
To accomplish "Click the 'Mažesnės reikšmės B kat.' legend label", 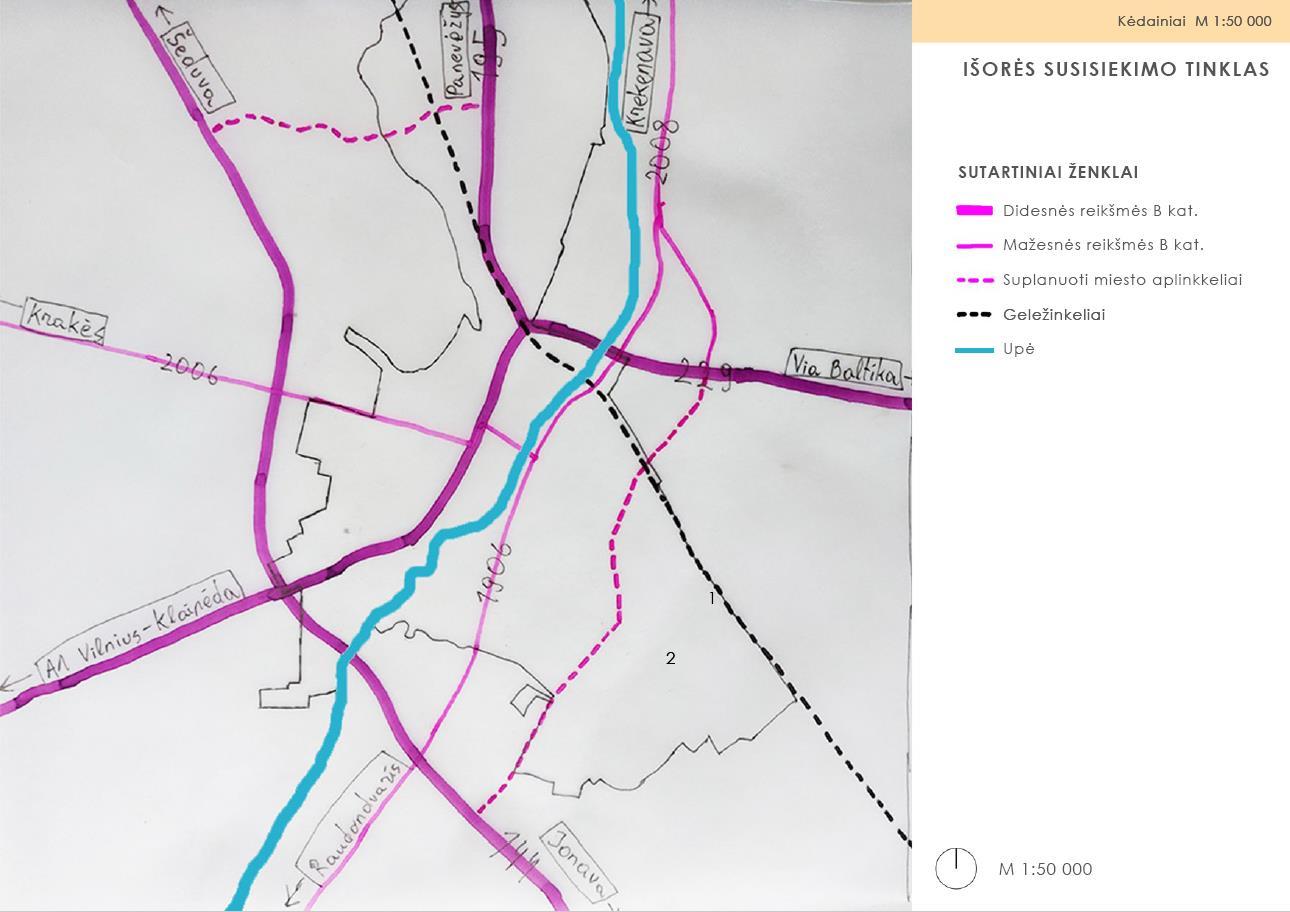I will point(1103,245).
